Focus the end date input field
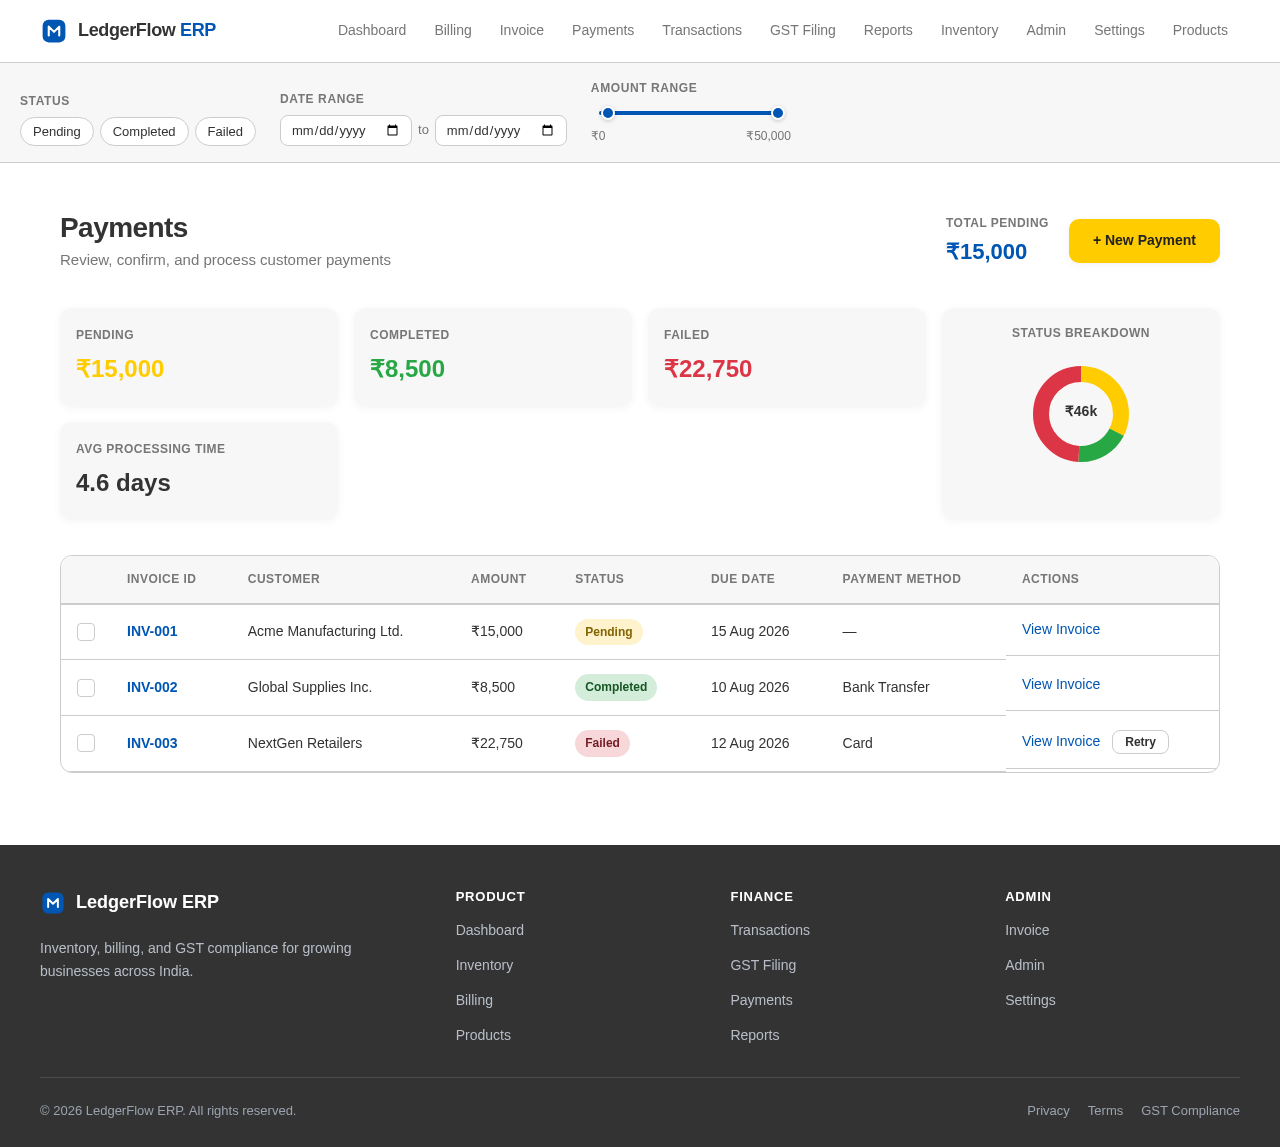The width and height of the screenshot is (1280, 1147). click(501, 131)
